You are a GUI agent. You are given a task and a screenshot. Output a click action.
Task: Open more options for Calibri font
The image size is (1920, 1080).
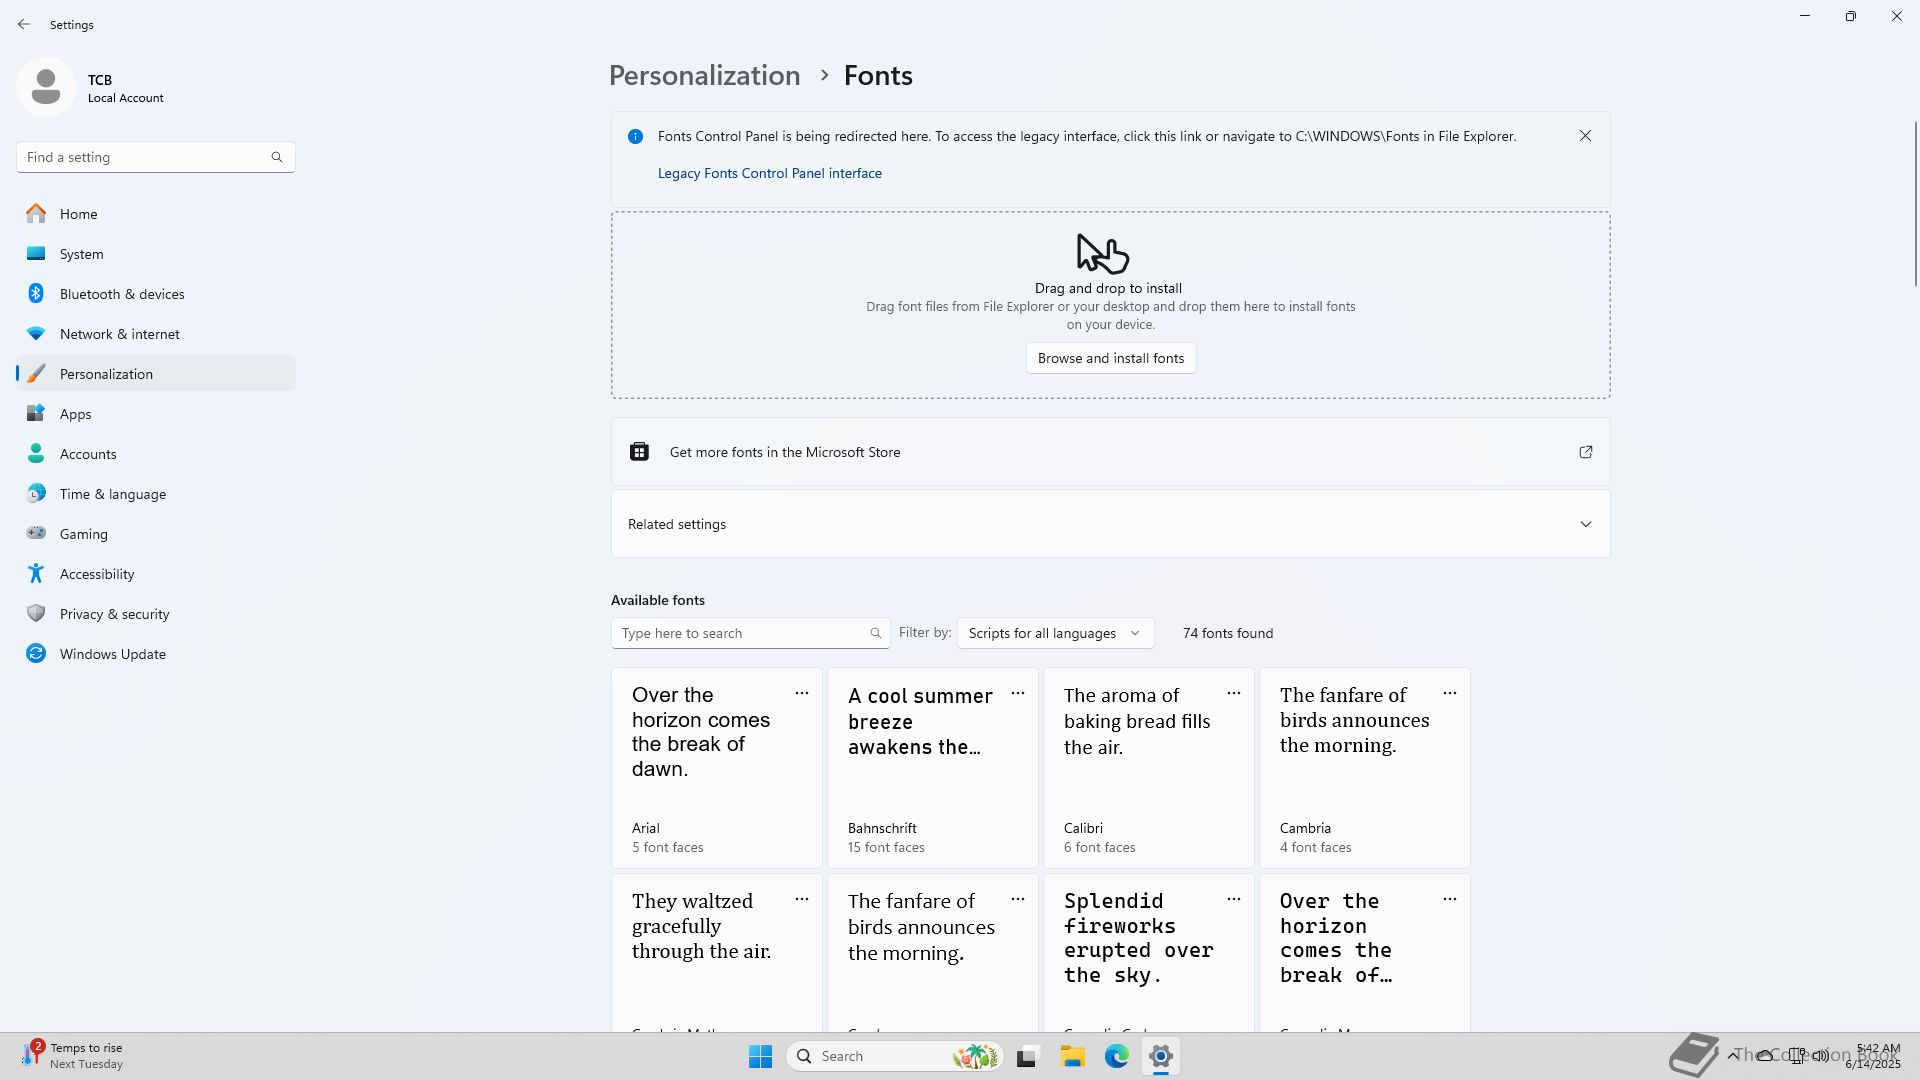(x=1233, y=693)
